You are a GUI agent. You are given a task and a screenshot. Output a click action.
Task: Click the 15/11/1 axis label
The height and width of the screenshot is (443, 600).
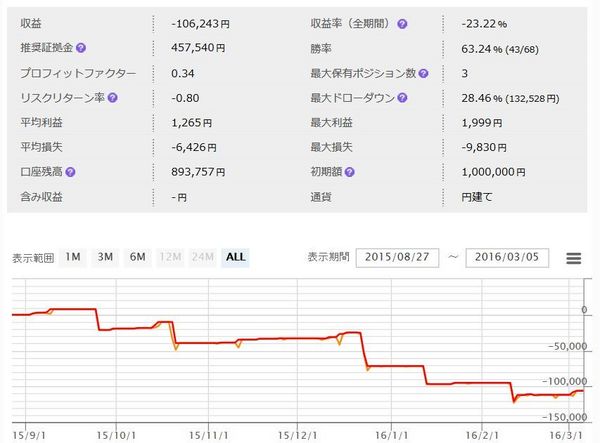pos(209,435)
